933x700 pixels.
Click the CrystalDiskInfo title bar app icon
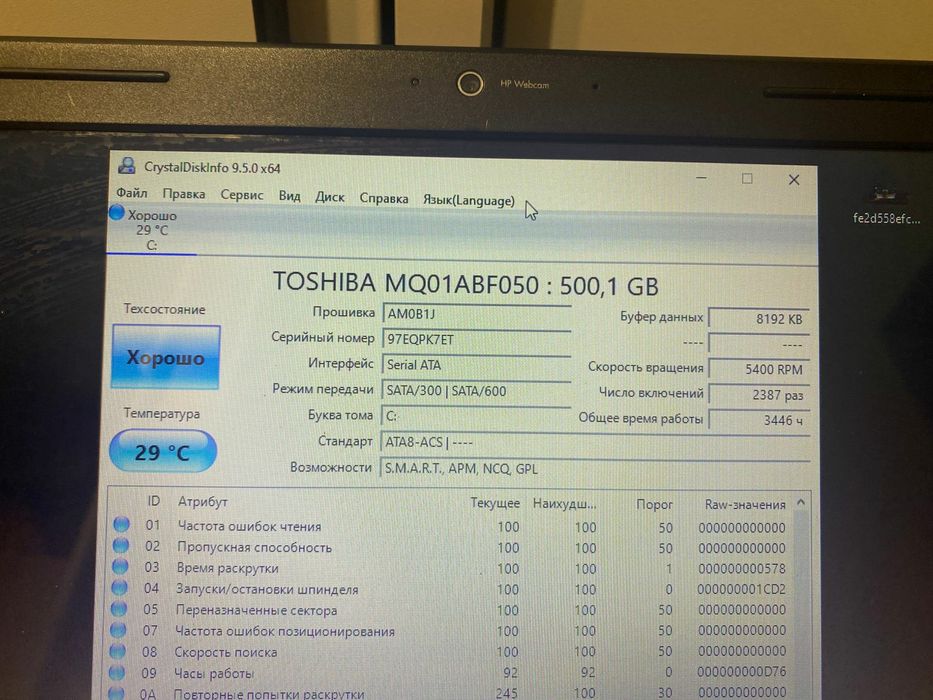point(126,166)
